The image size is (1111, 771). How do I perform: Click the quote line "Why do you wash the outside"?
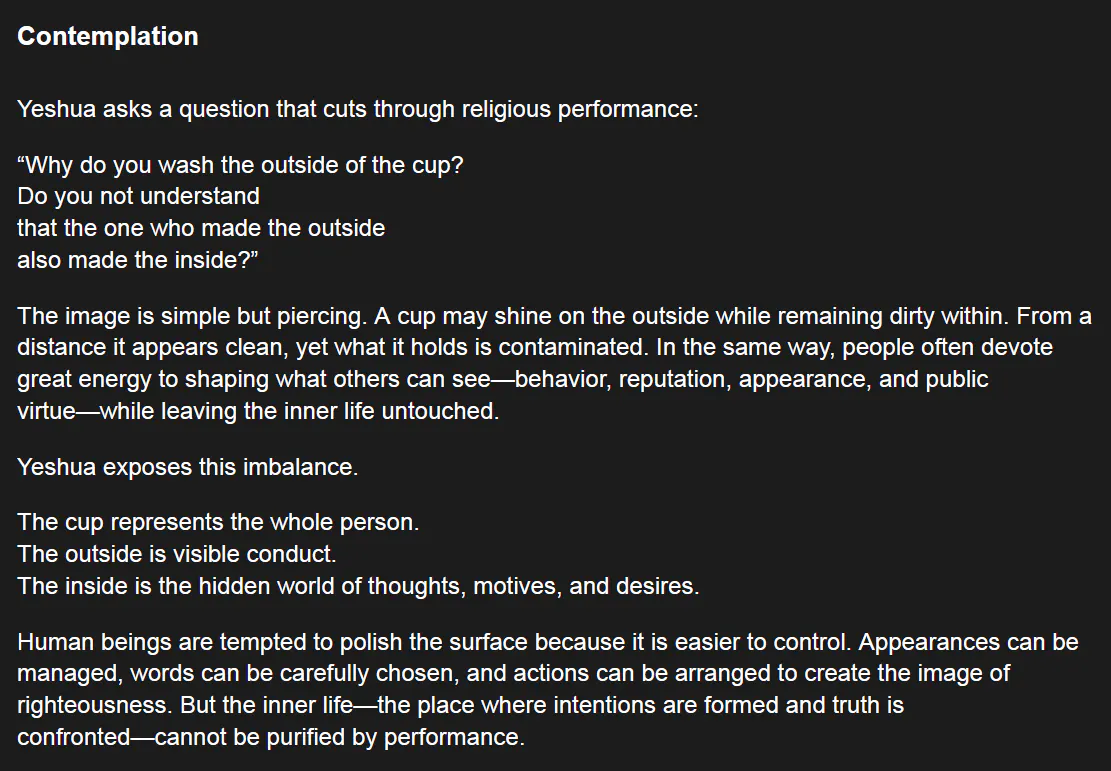point(240,165)
